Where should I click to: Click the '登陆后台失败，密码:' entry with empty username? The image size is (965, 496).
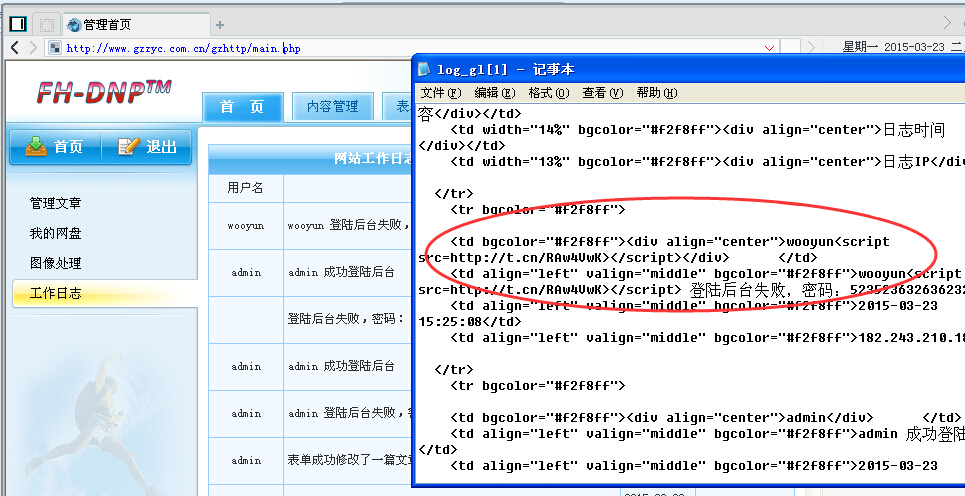(346, 319)
